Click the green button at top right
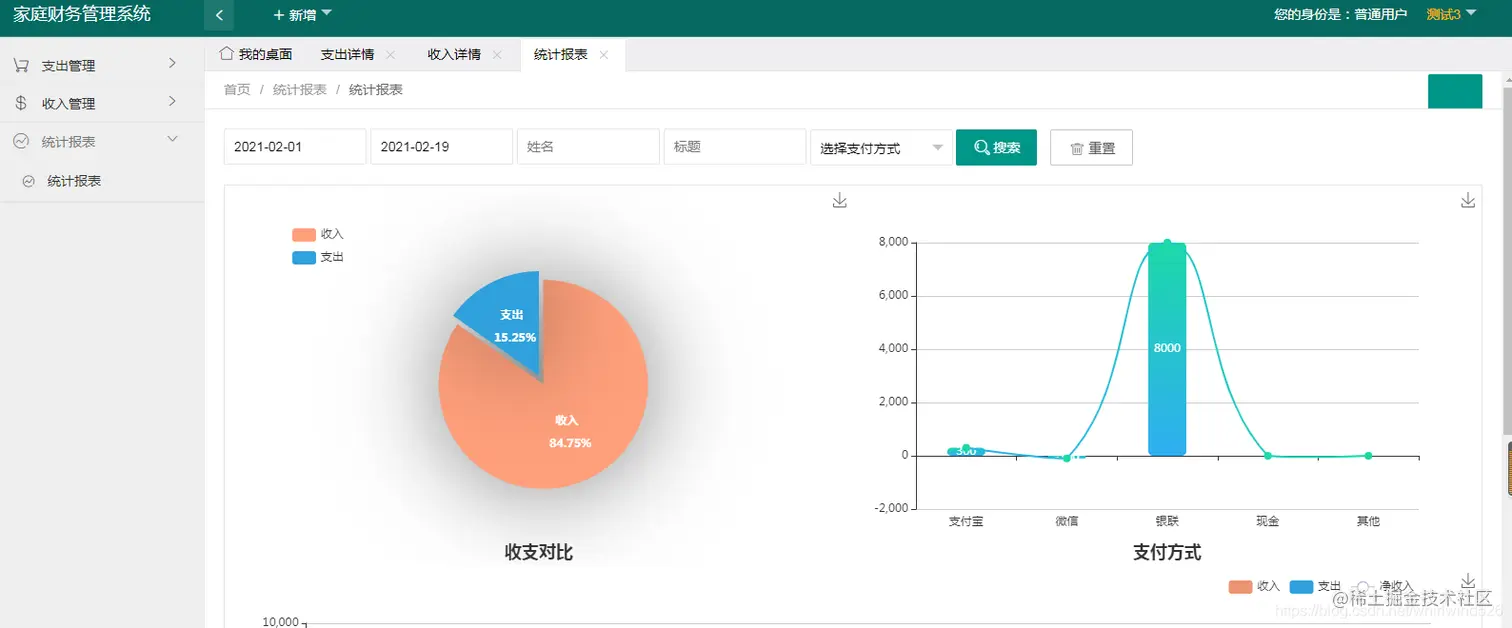 click(1454, 91)
